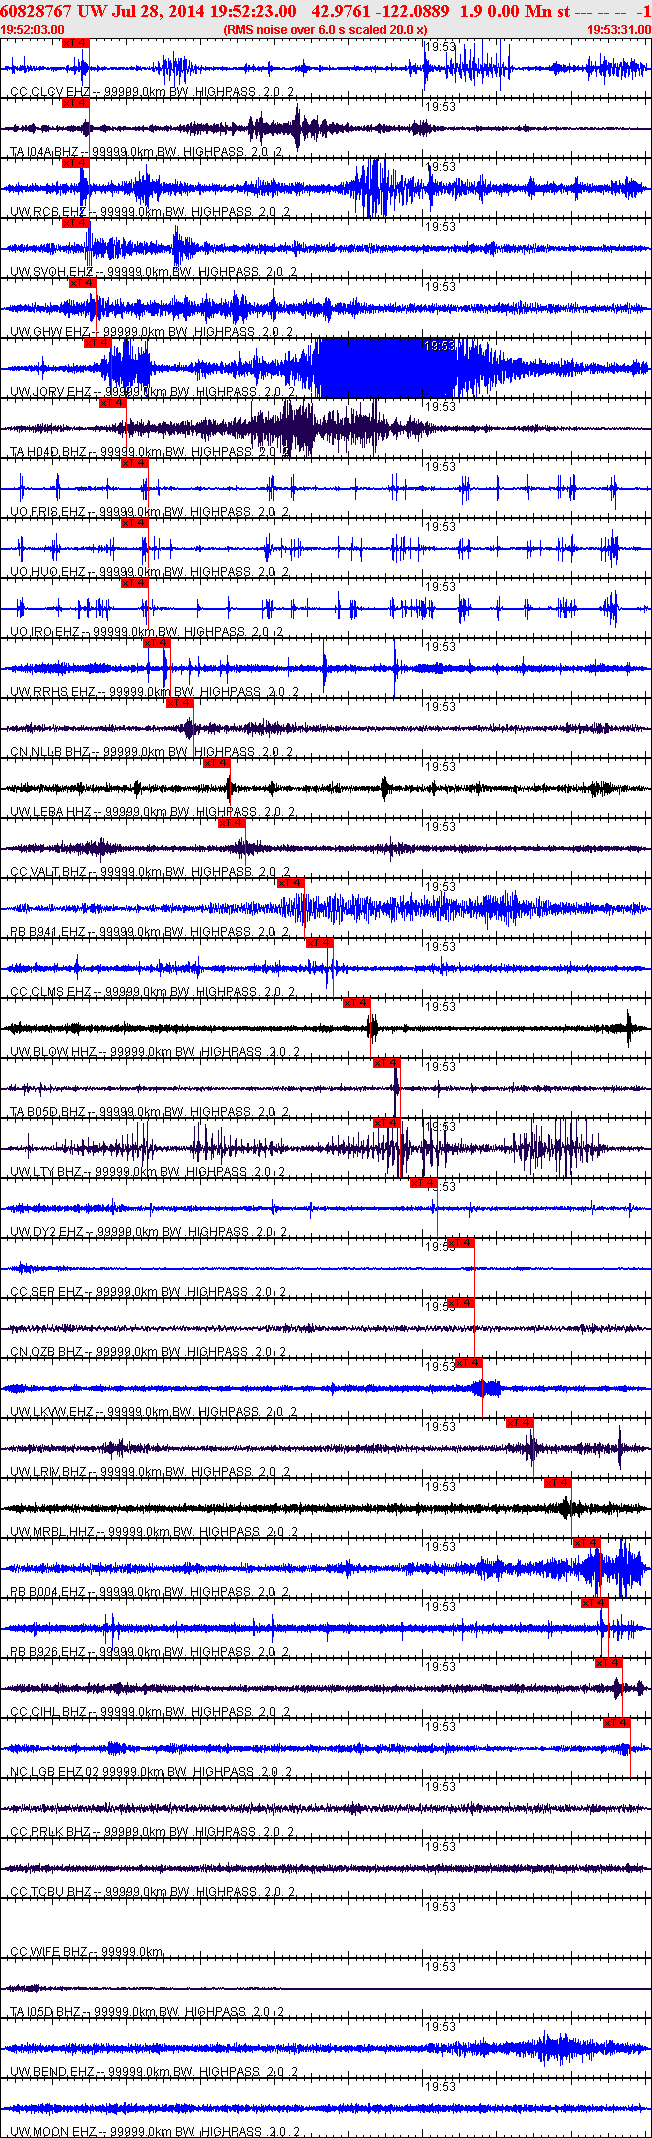Screen dimensions: 652x2138
Task: Click the 'PB.B941 EHZ' station label
Action: [x=47, y=932]
